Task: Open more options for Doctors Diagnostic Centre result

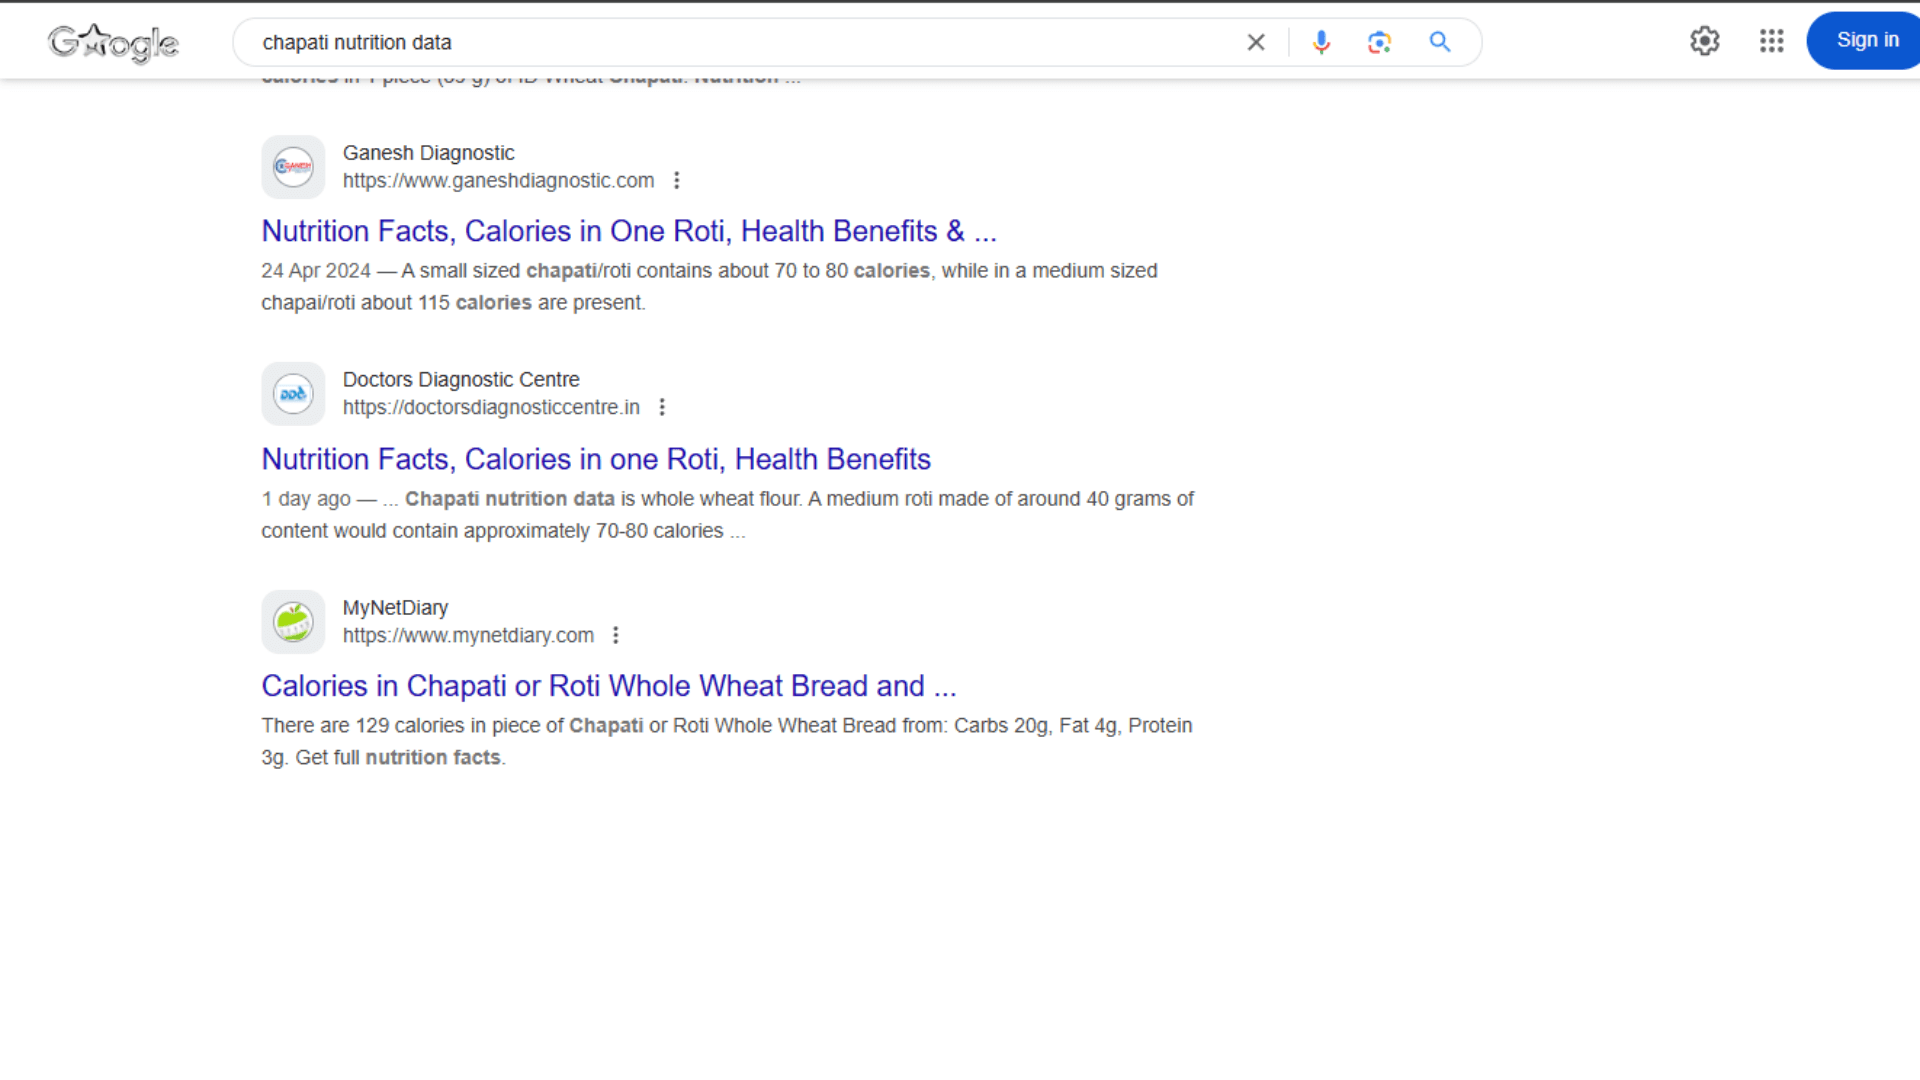Action: (662, 408)
